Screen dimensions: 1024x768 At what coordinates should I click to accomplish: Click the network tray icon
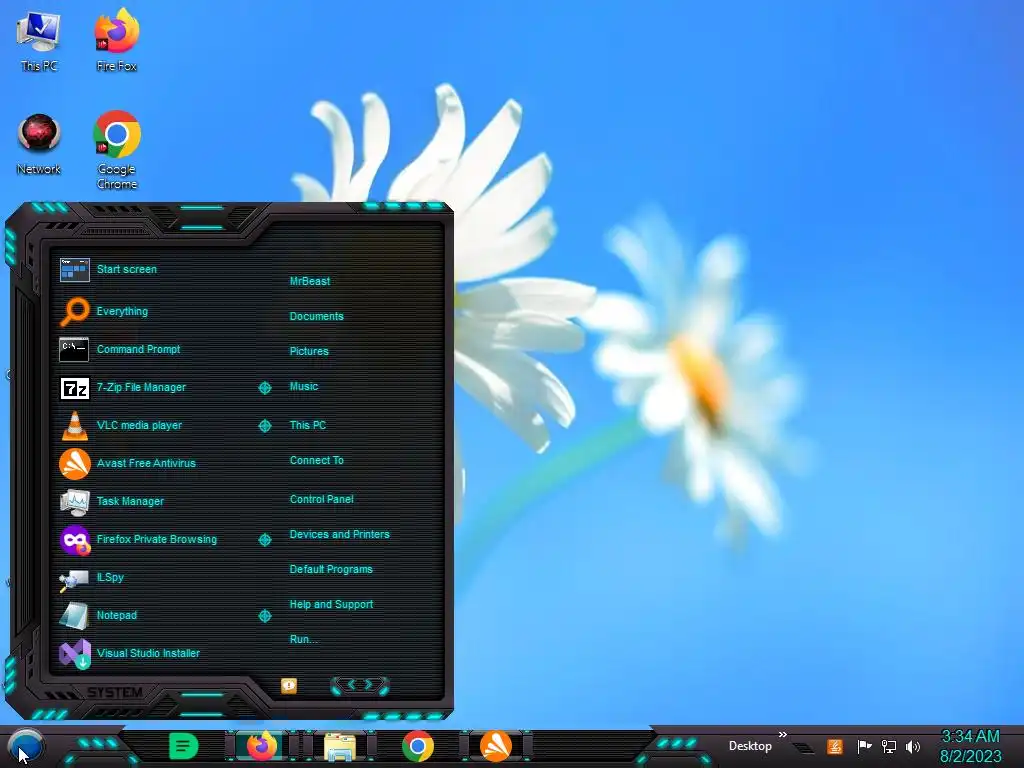889,746
